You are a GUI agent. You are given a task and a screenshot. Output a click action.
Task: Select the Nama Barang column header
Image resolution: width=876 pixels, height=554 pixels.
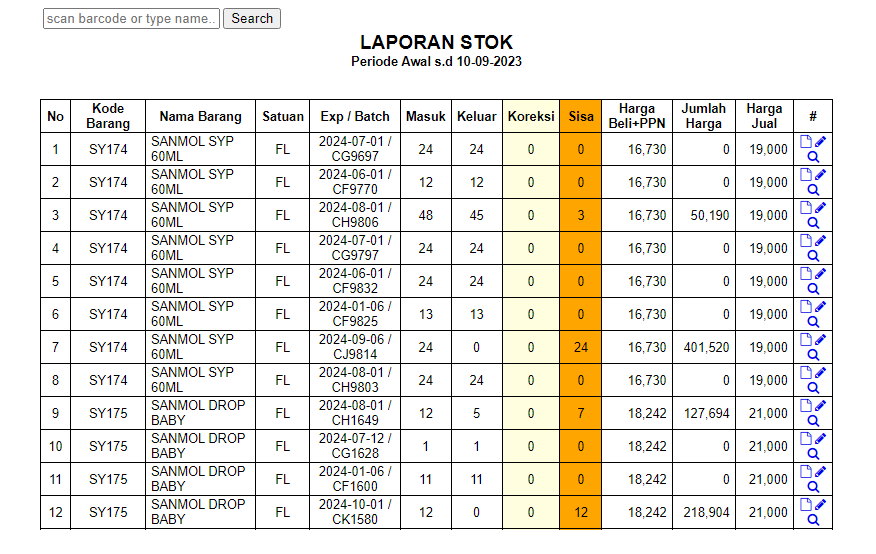[x=200, y=116]
